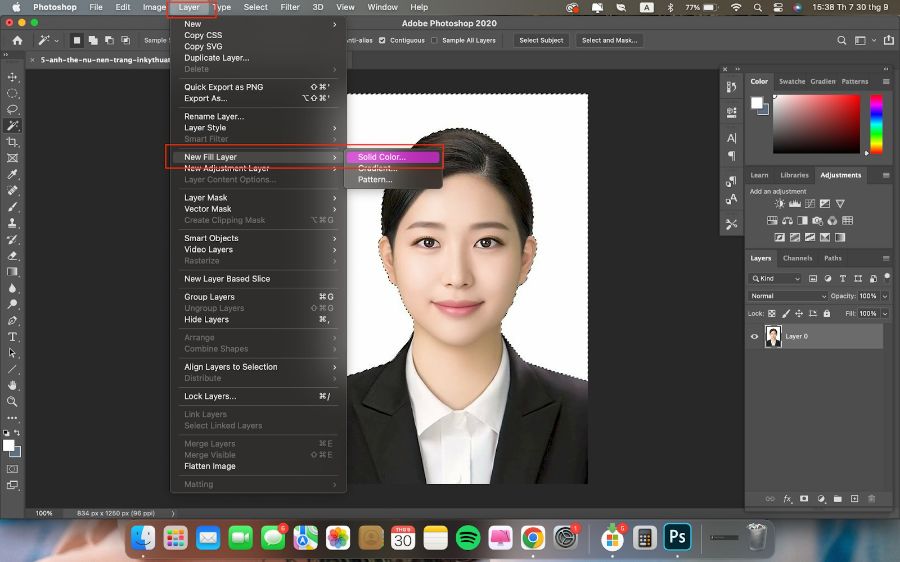
Task: Open the tool preset picker arrow
Action: 56,41
